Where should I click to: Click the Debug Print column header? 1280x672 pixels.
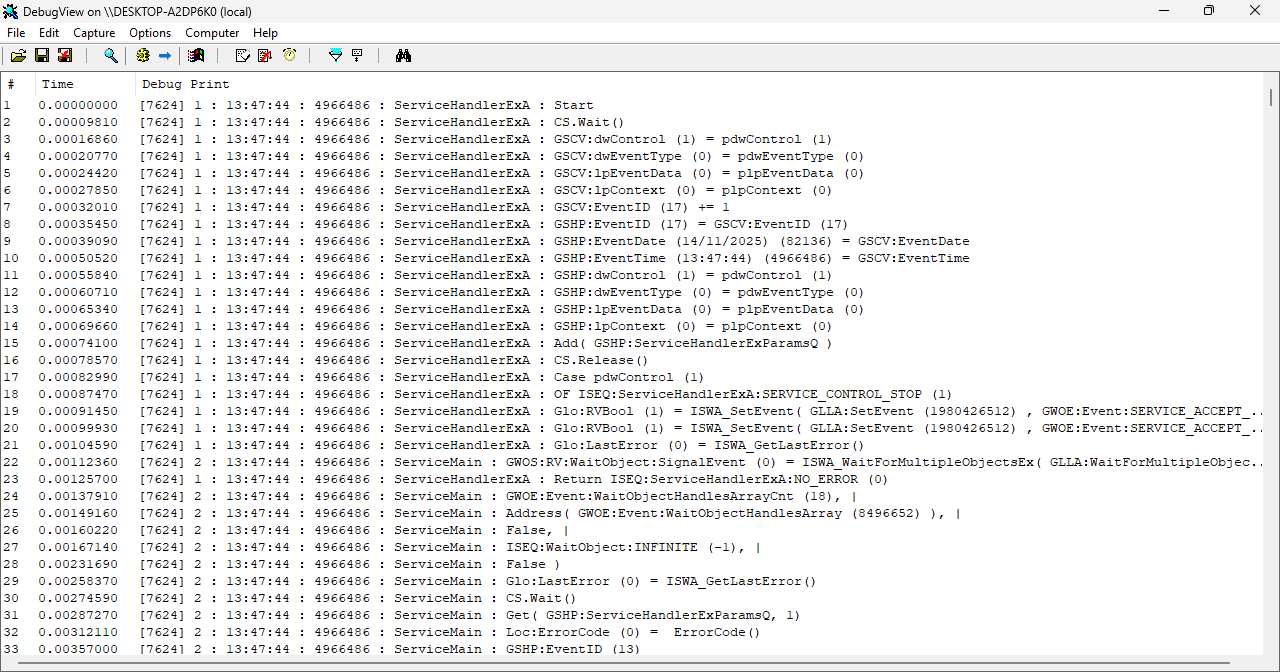point(186,84)
